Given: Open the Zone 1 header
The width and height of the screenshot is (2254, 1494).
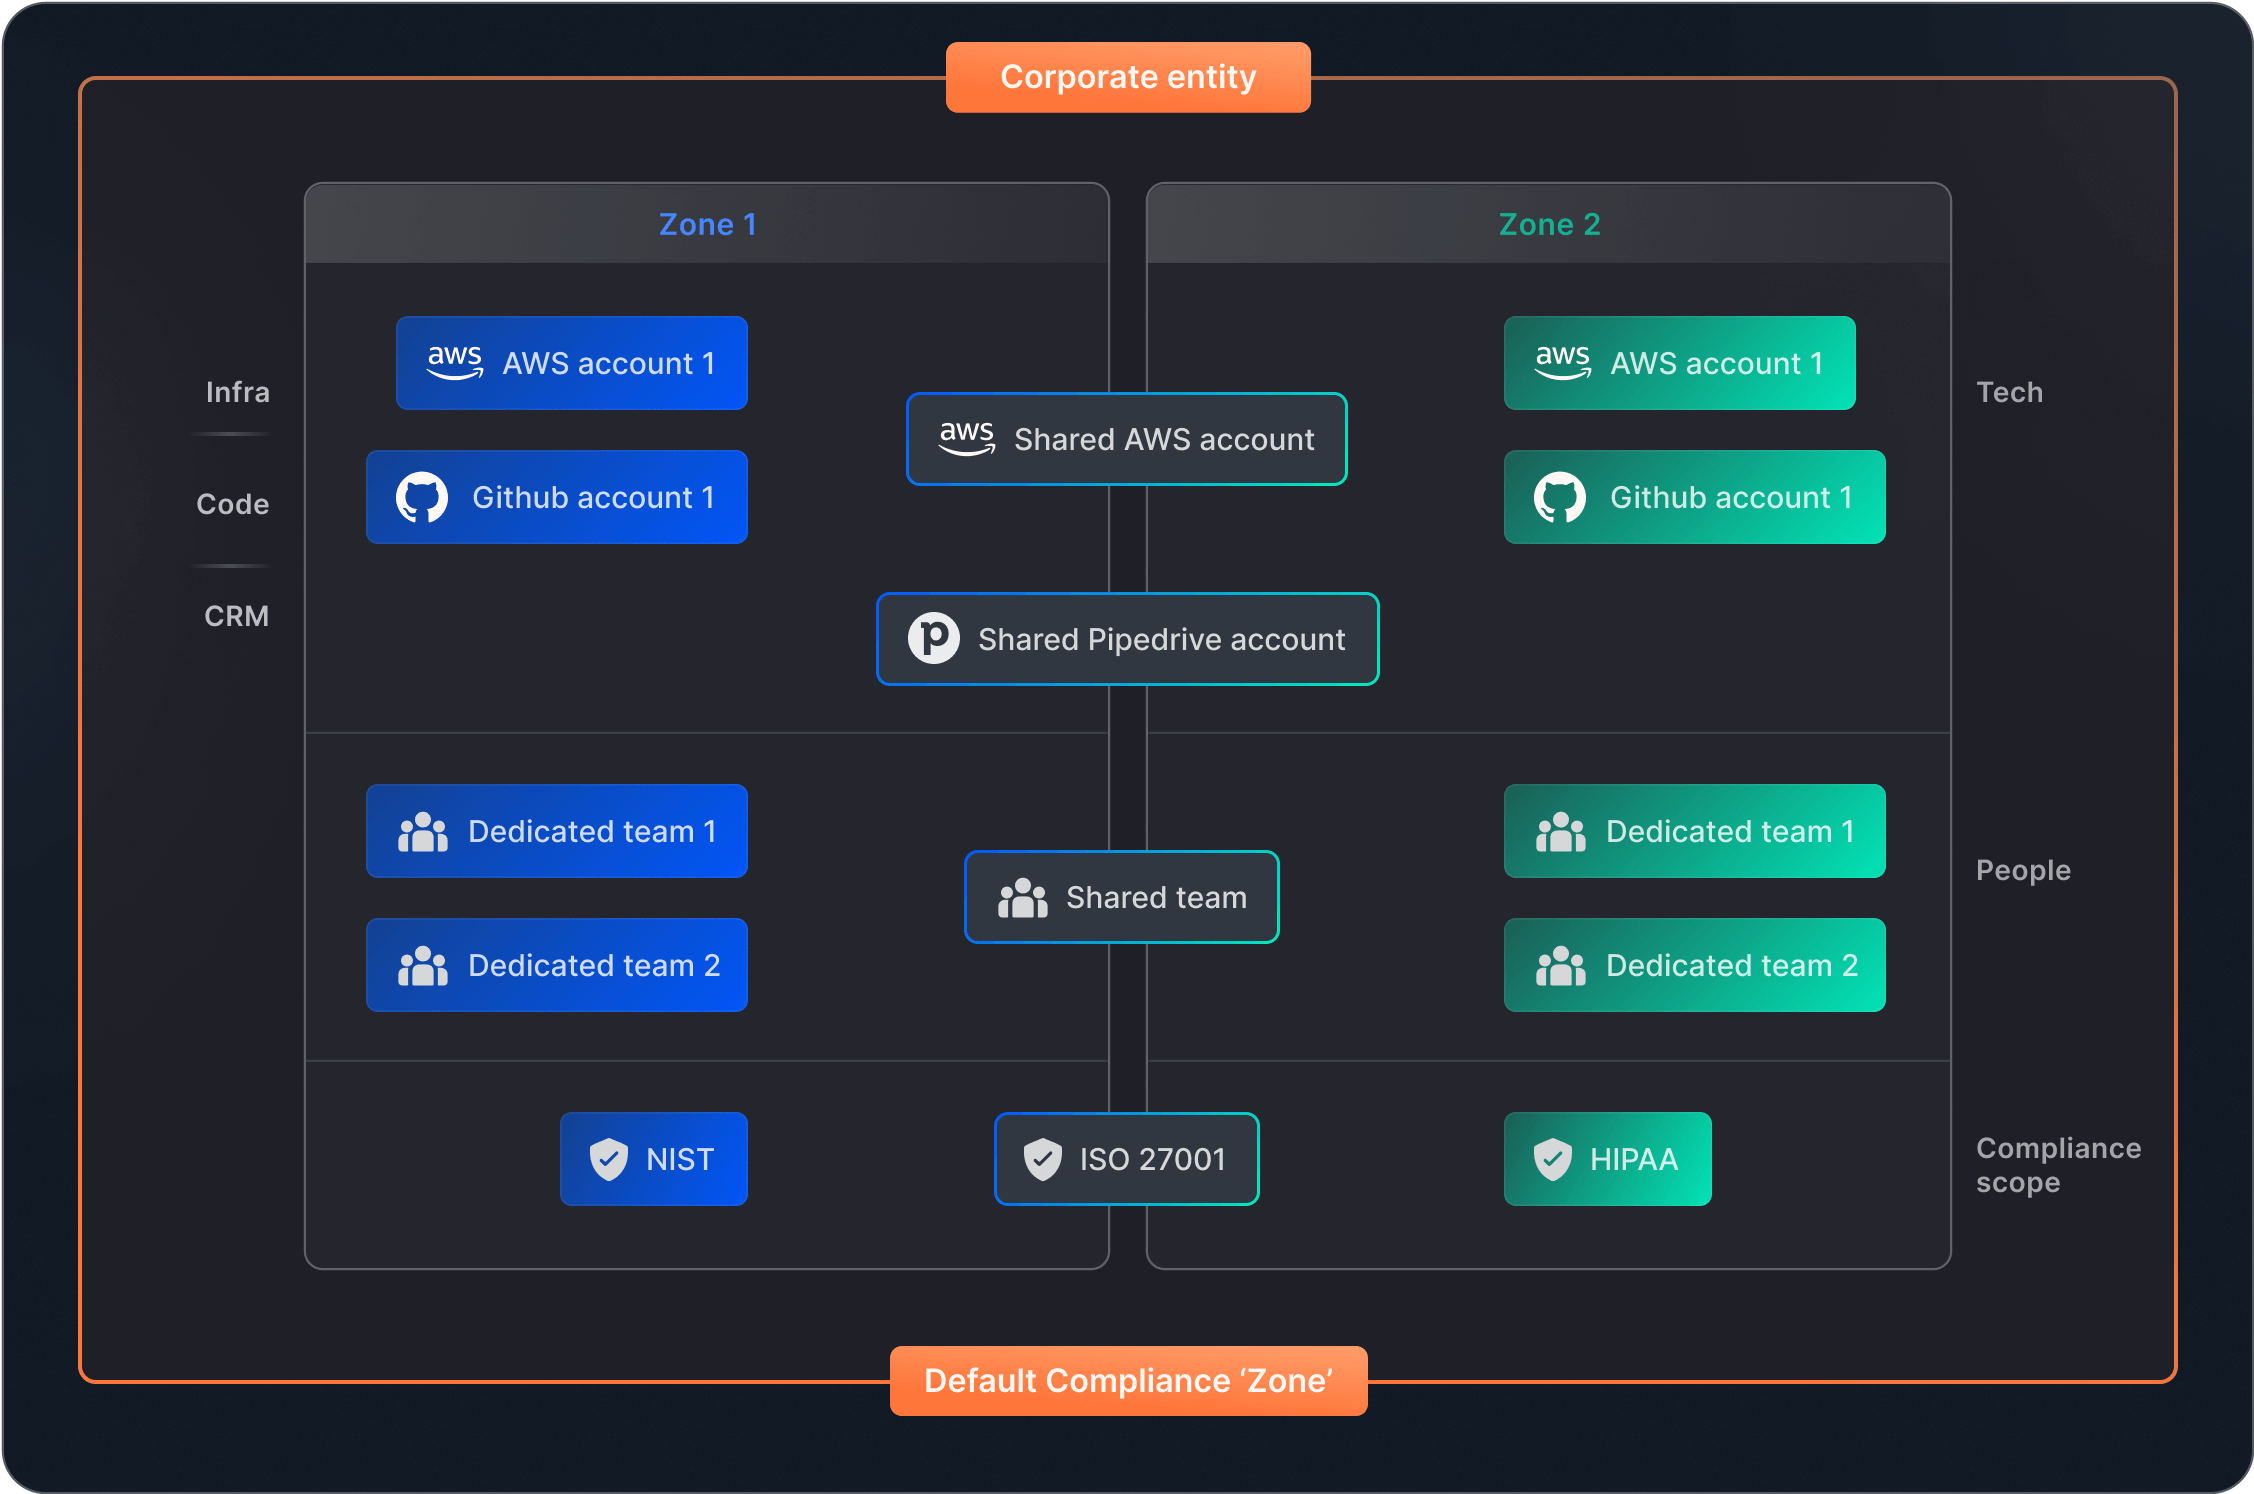Looking at the screenshot, I should pos(707,224).
